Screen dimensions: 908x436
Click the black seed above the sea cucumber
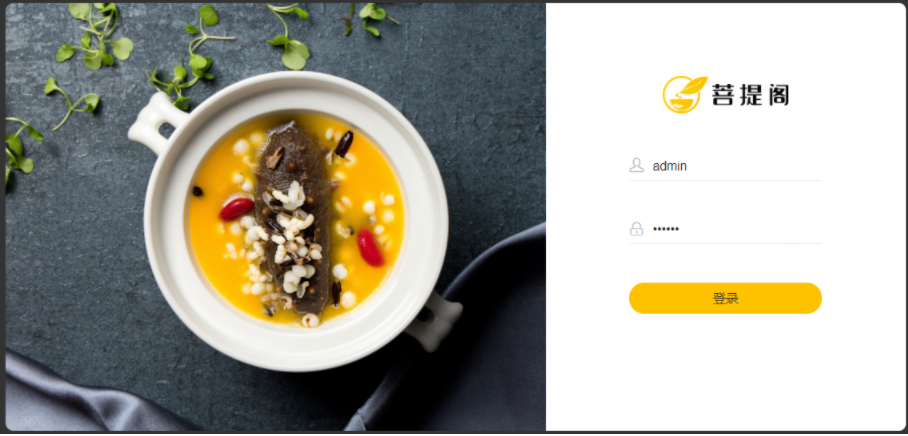click(344, 144)
